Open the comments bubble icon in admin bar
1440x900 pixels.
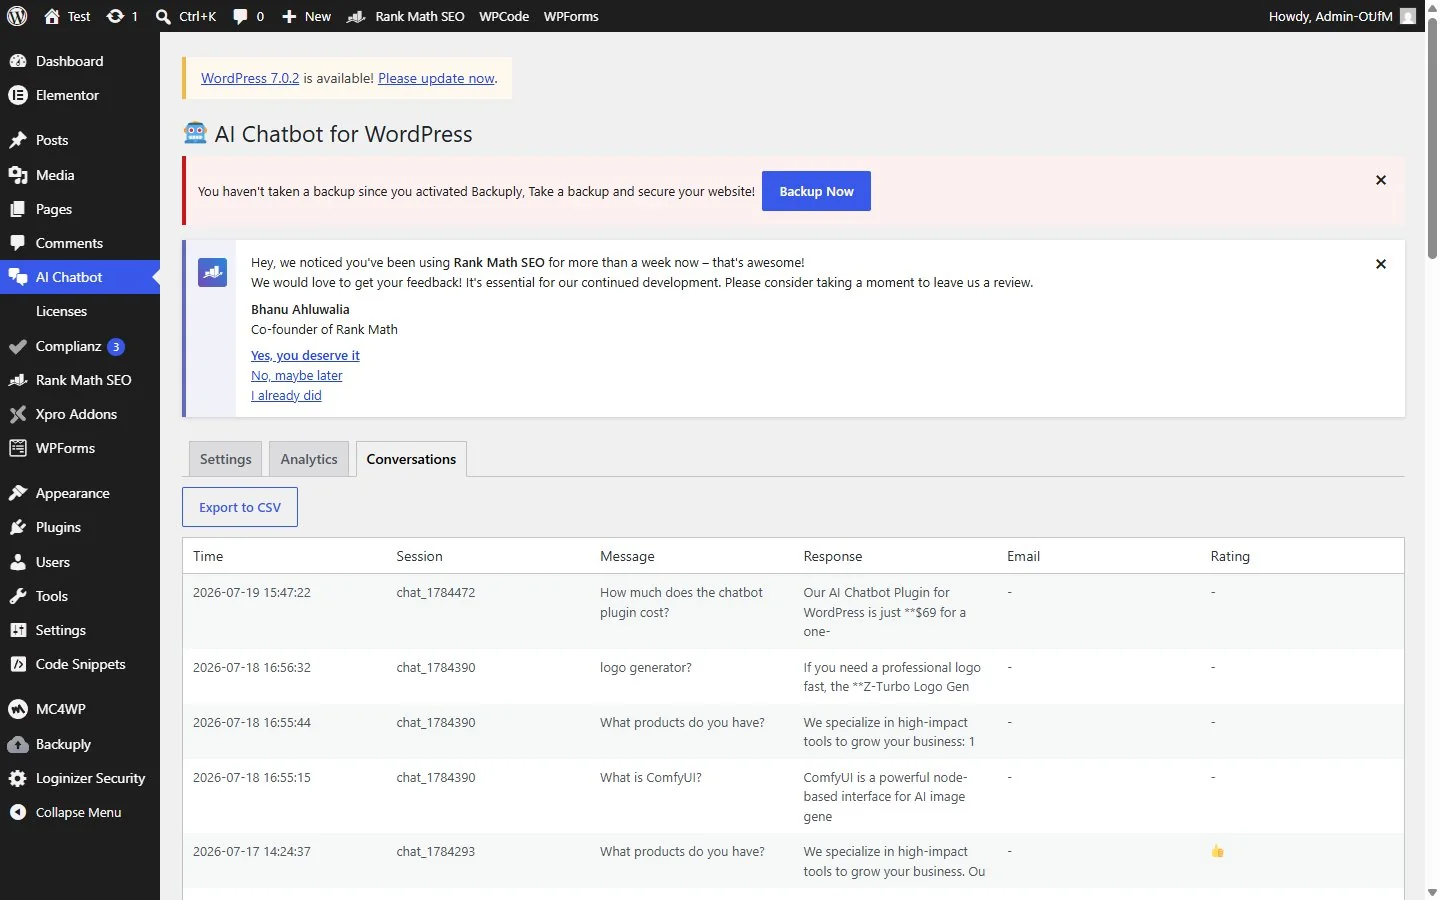point(240,16)
